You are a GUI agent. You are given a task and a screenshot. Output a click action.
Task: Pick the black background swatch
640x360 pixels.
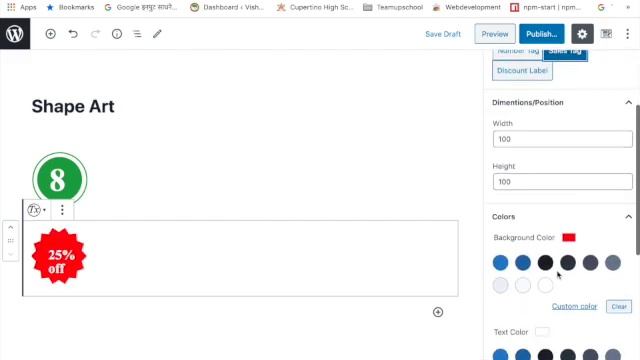click(x=545, y=263)
